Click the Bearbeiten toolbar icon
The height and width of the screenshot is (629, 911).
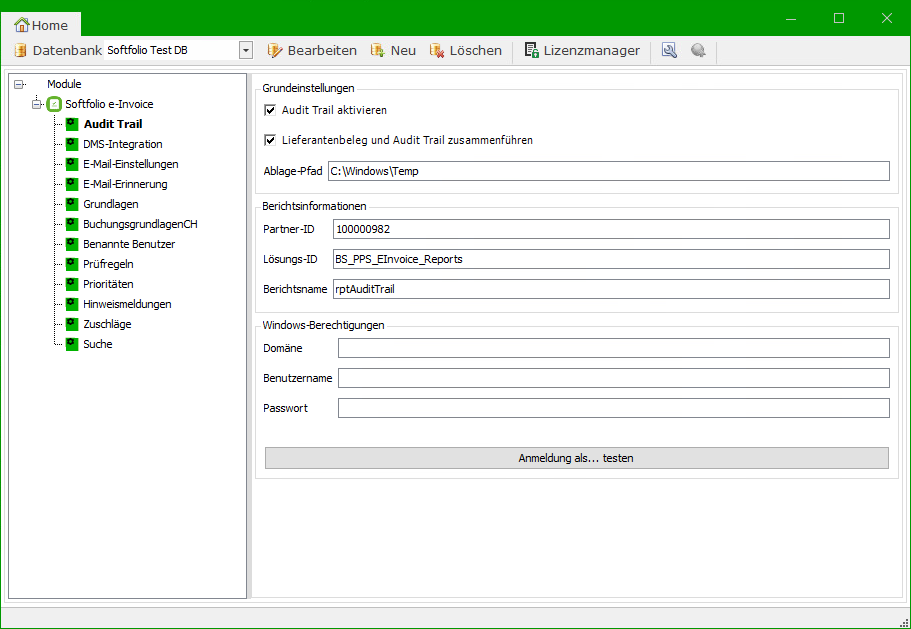[x=275, y=50]
